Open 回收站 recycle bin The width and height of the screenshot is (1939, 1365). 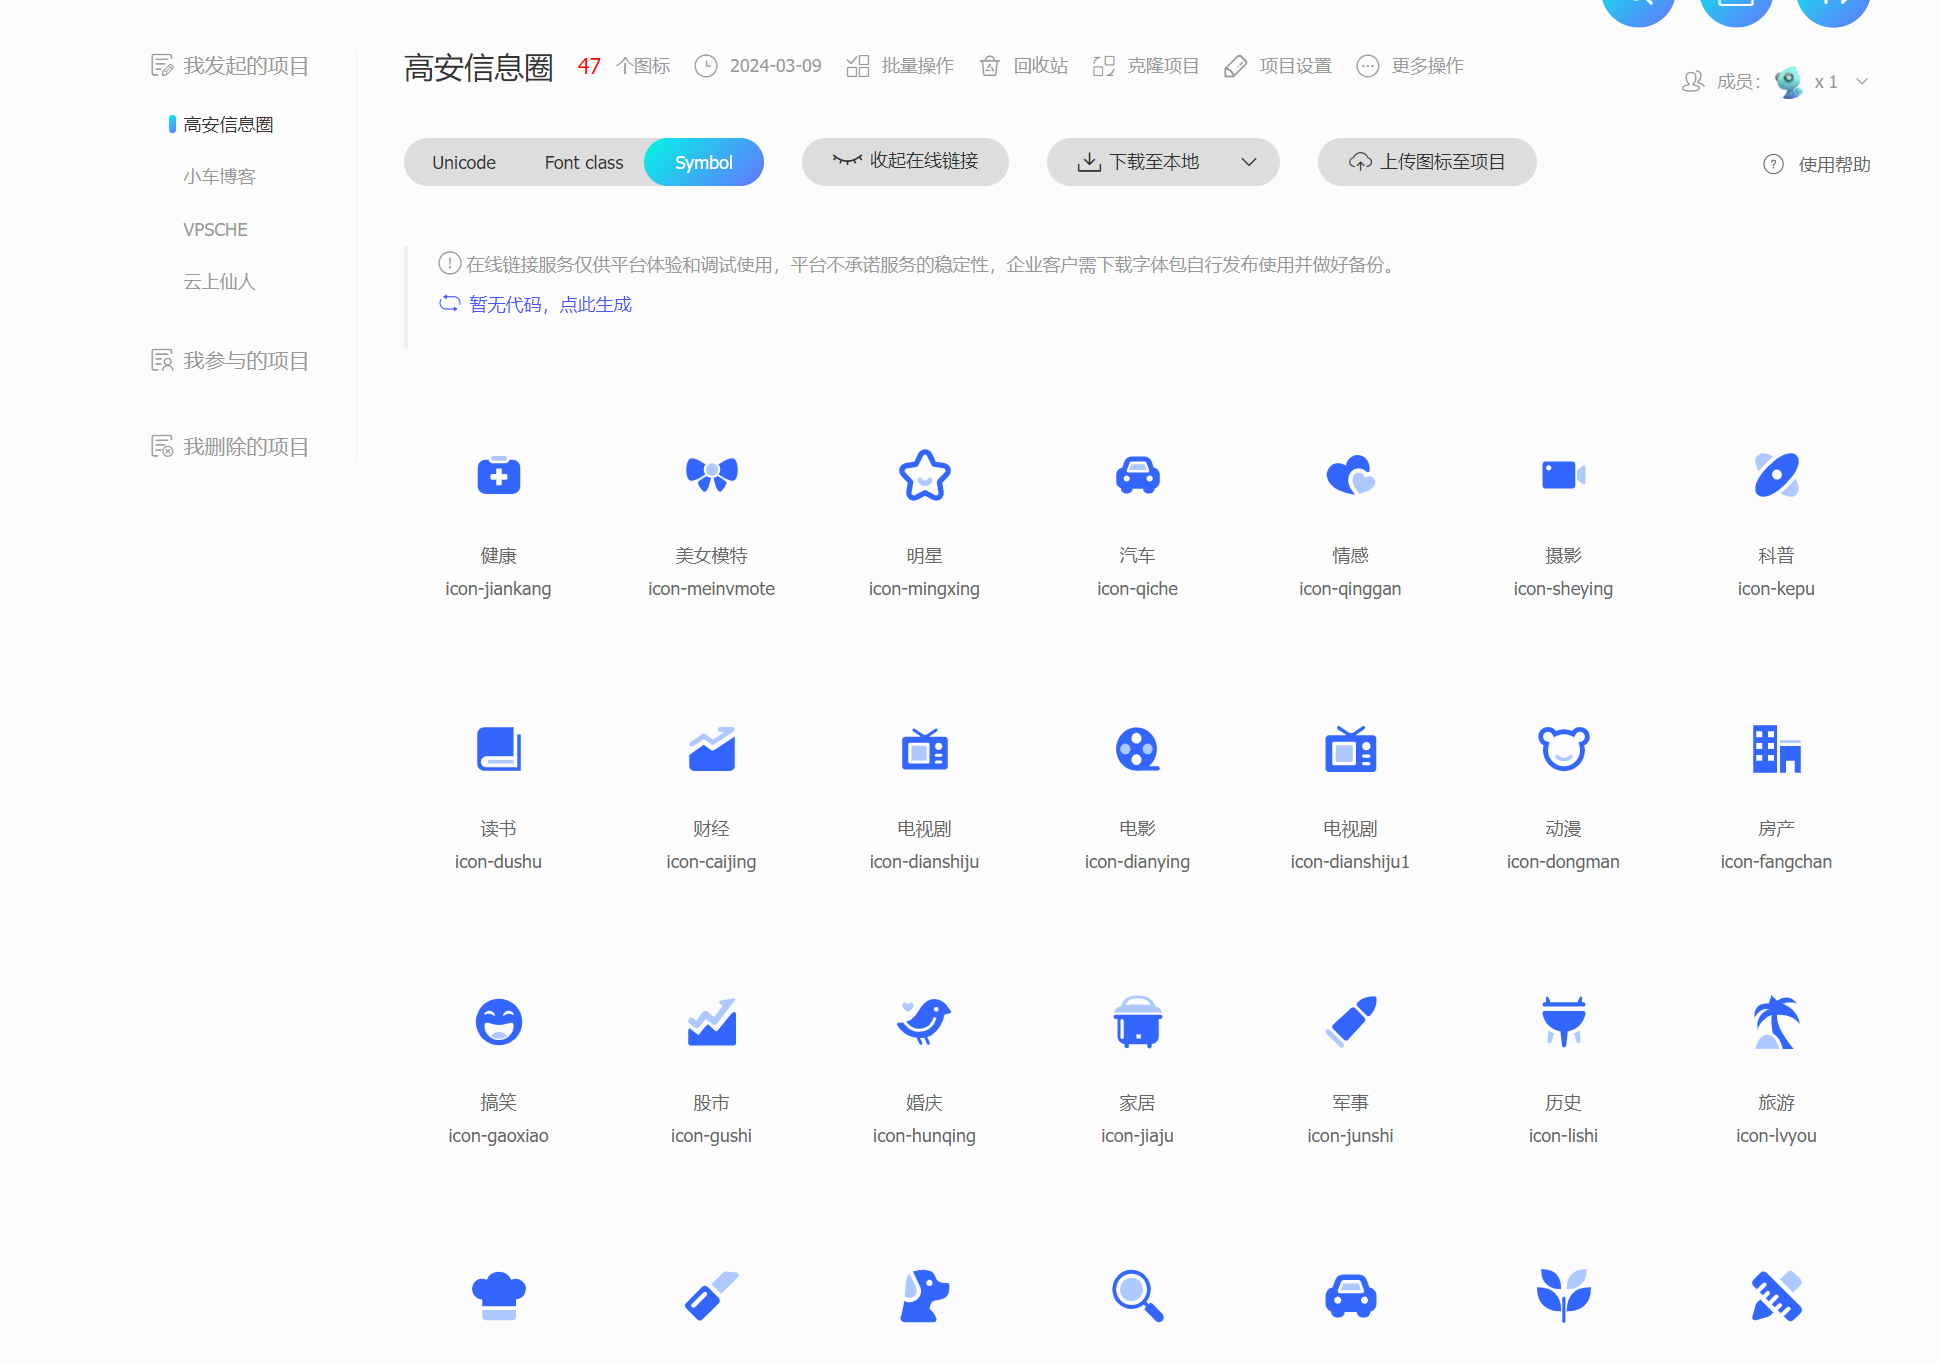tap(1024, 66)
